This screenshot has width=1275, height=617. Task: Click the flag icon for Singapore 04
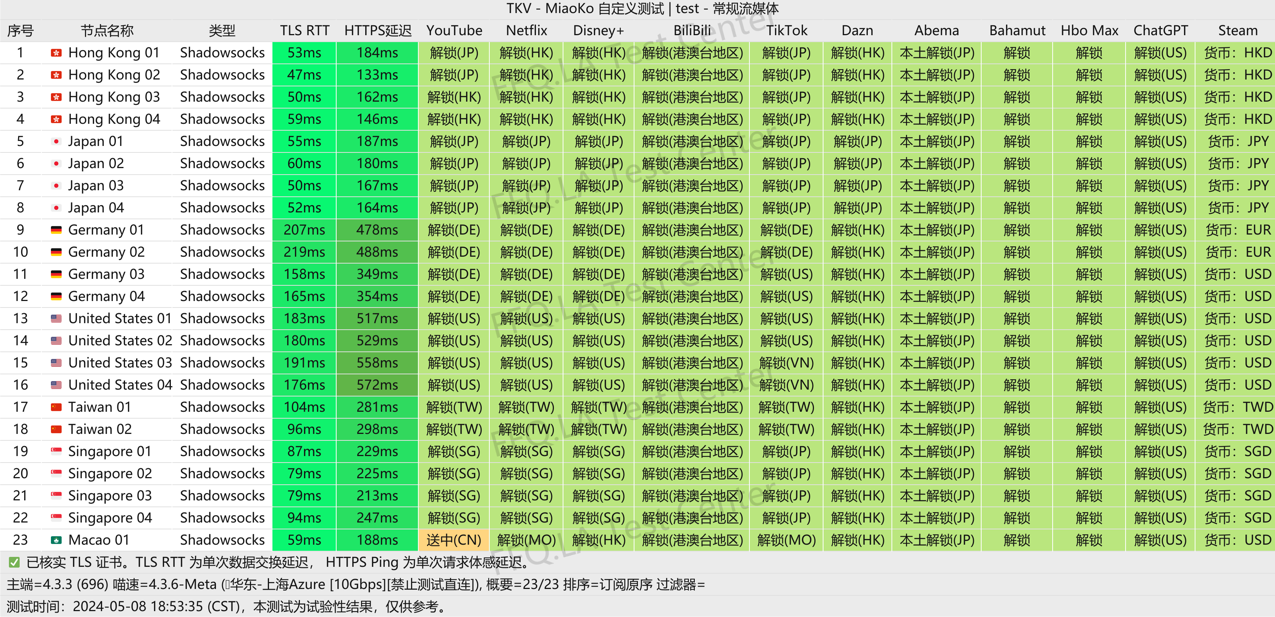[56, 518]
